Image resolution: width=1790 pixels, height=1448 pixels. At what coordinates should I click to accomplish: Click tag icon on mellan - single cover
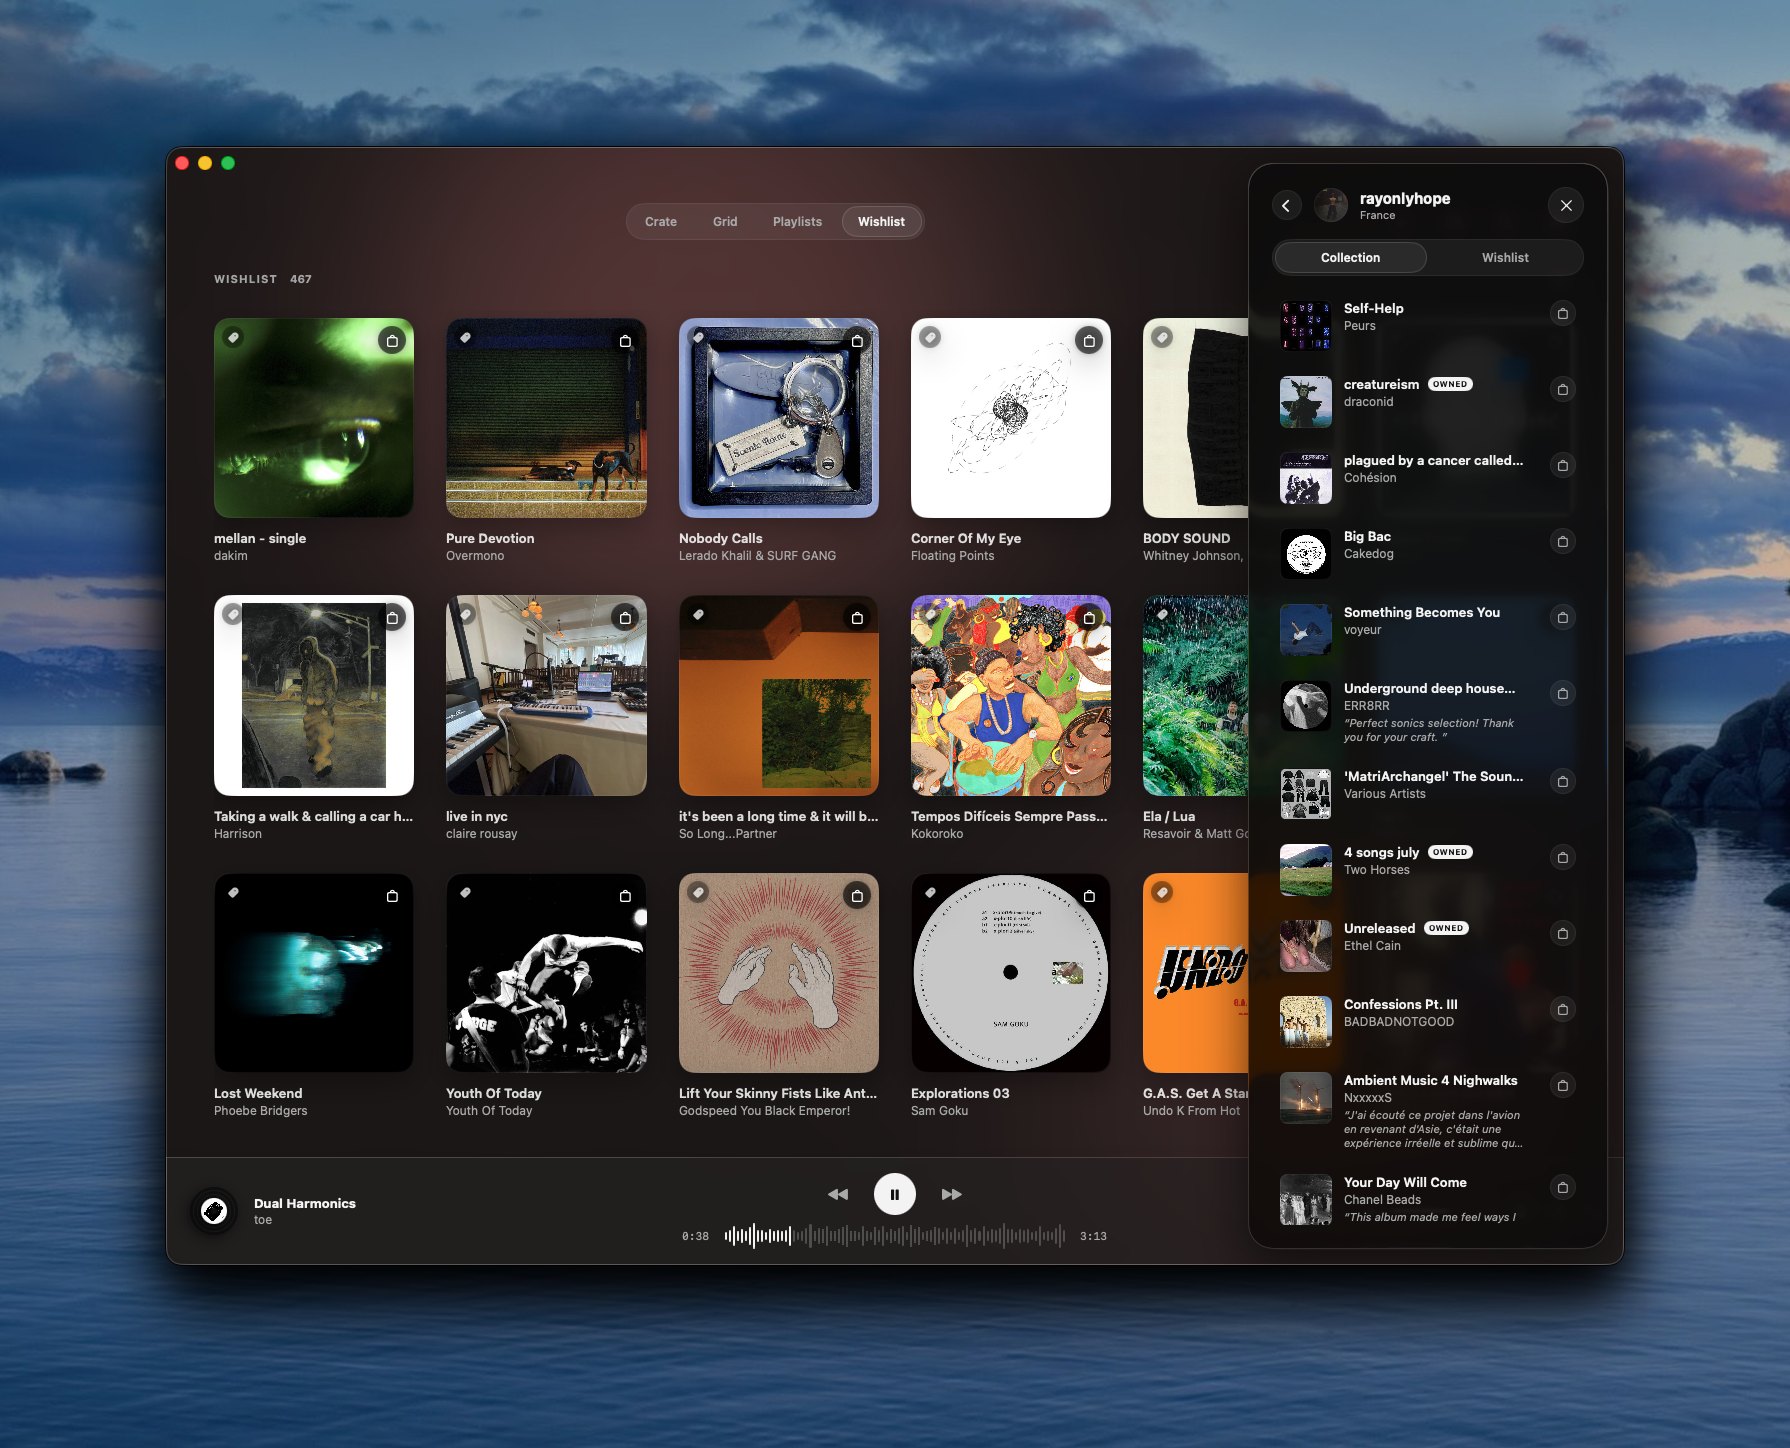pos(233,338)
